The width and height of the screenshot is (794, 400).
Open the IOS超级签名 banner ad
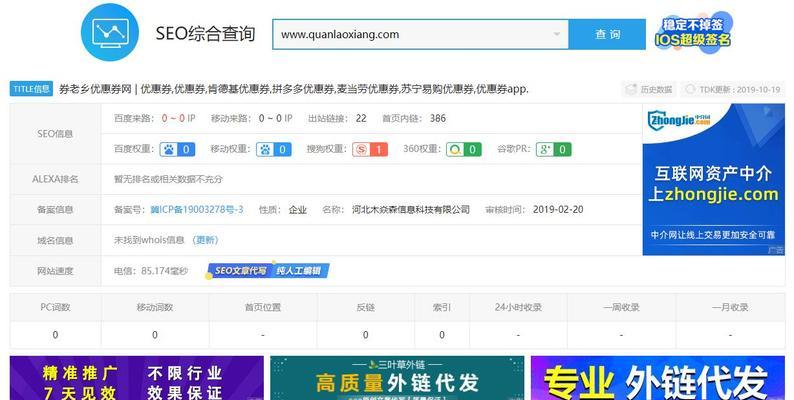693,32
